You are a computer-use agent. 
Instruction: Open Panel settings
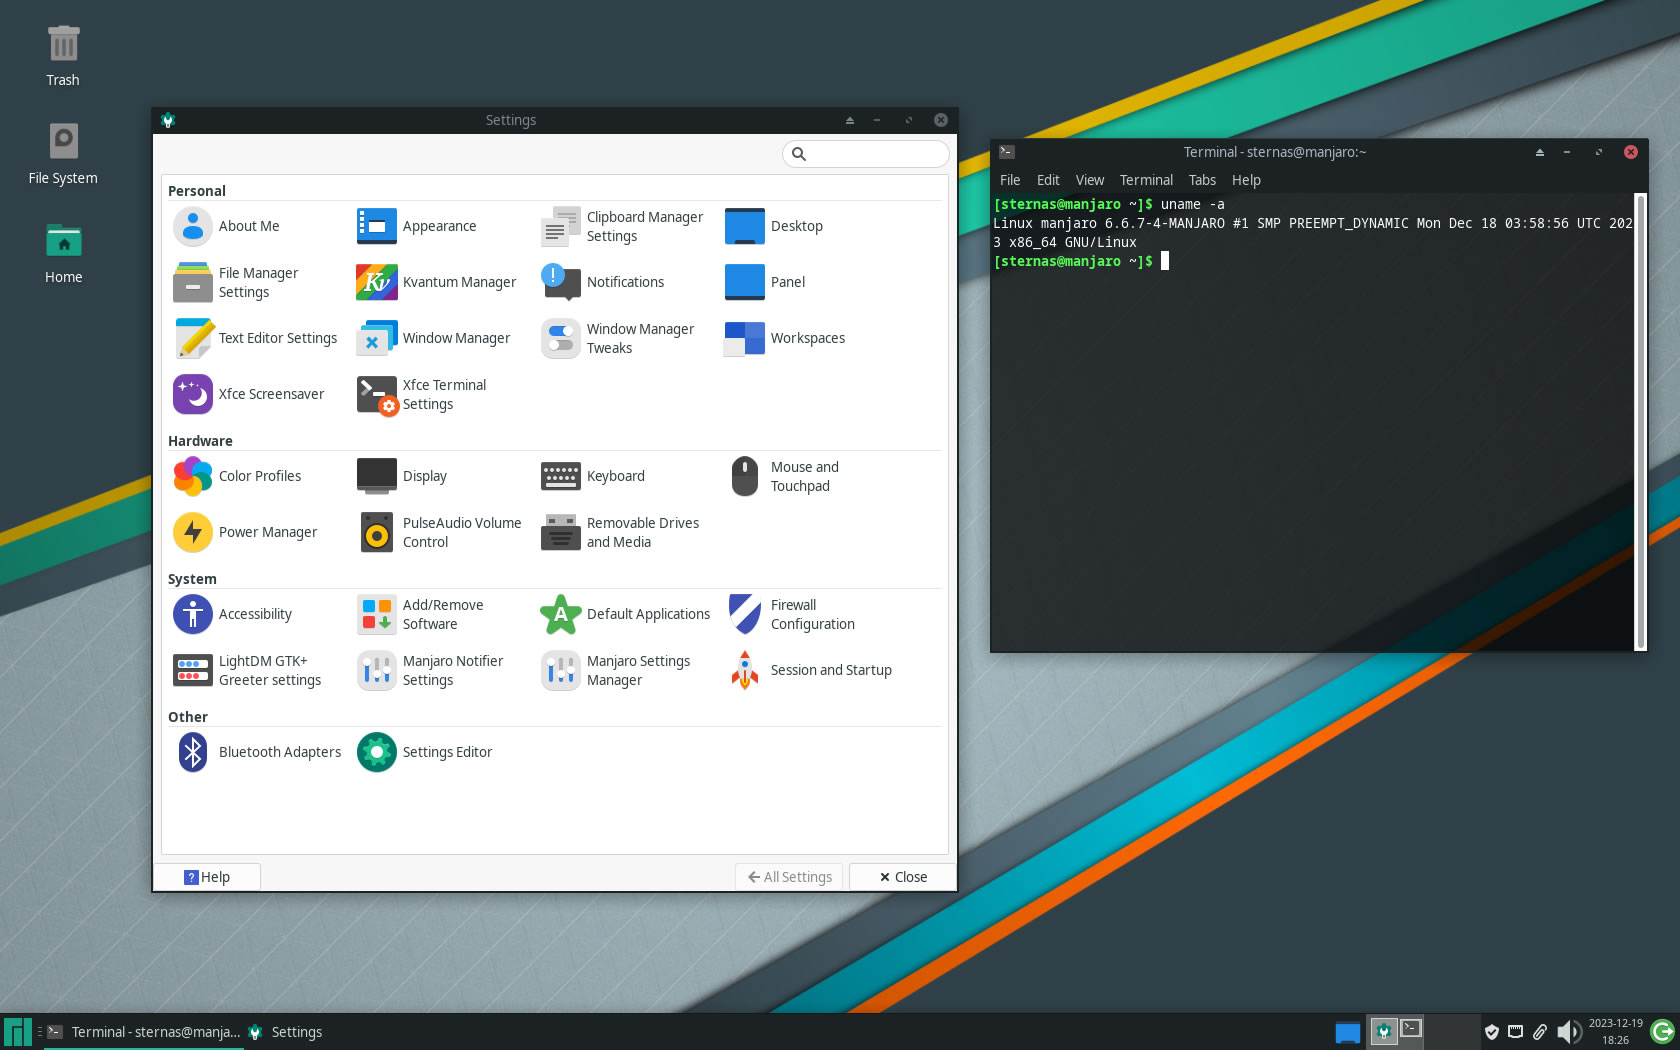tap(765, 282)
